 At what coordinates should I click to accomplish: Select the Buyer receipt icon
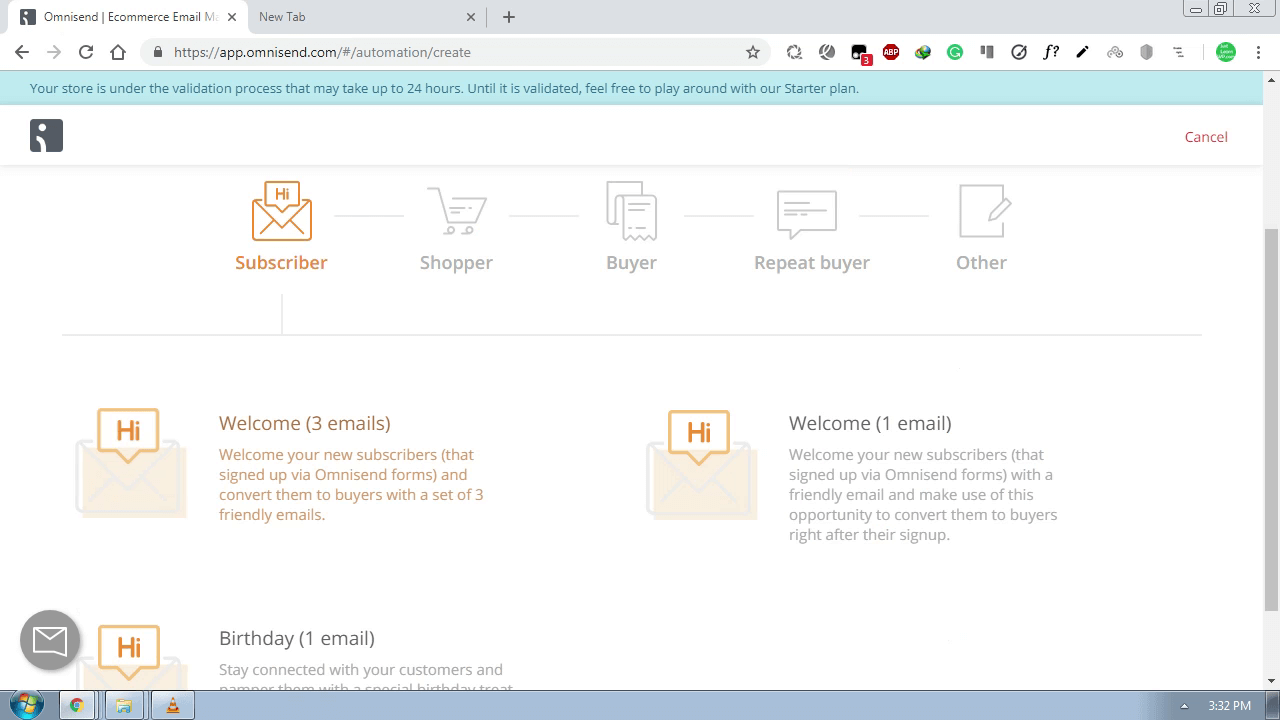631,211
